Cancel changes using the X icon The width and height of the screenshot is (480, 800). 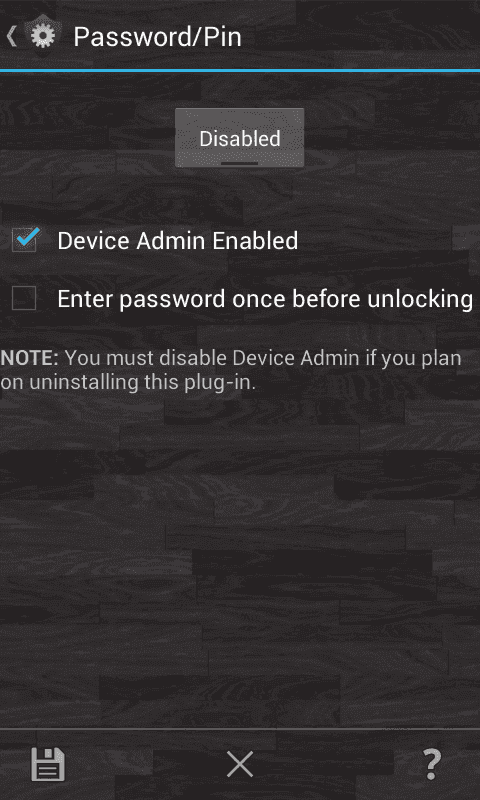coord(240,764)
